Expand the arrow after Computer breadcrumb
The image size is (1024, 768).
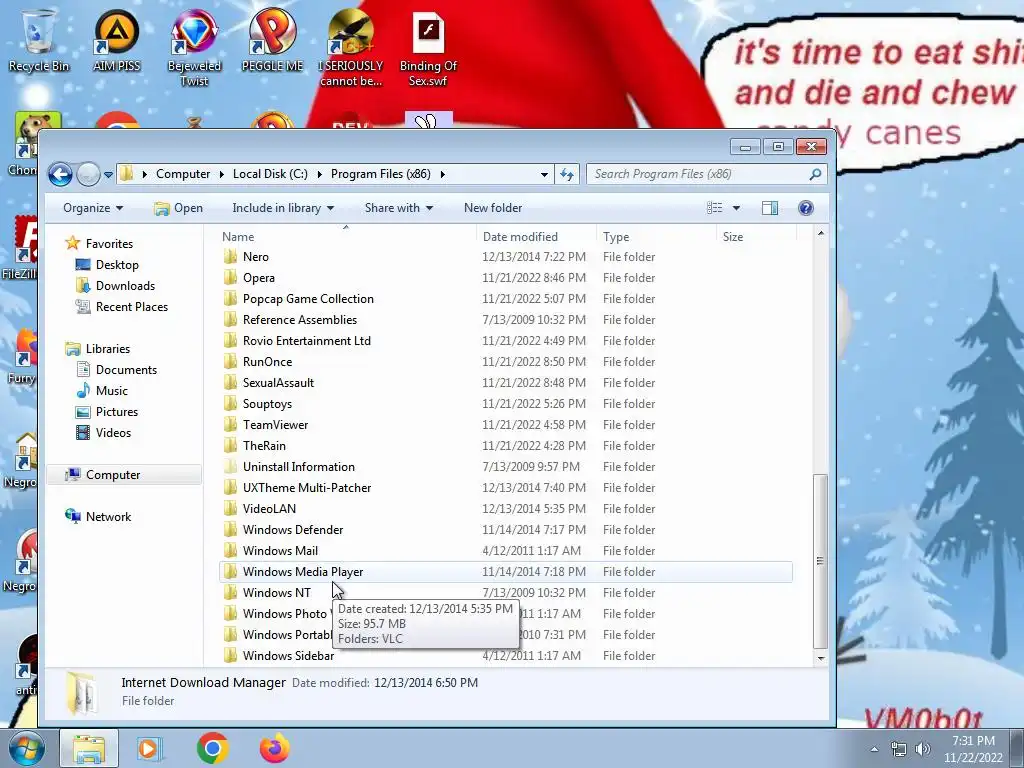[221, 174]
